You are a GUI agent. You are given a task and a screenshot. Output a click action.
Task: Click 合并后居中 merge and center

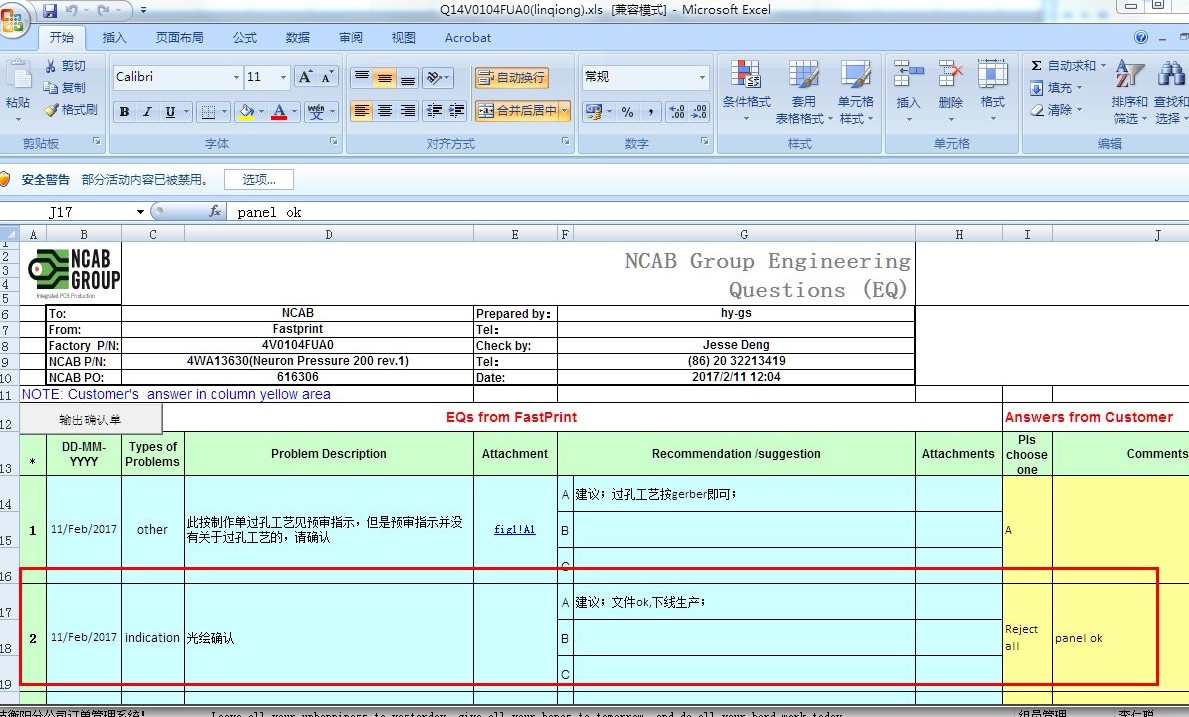tap(518, 111)
